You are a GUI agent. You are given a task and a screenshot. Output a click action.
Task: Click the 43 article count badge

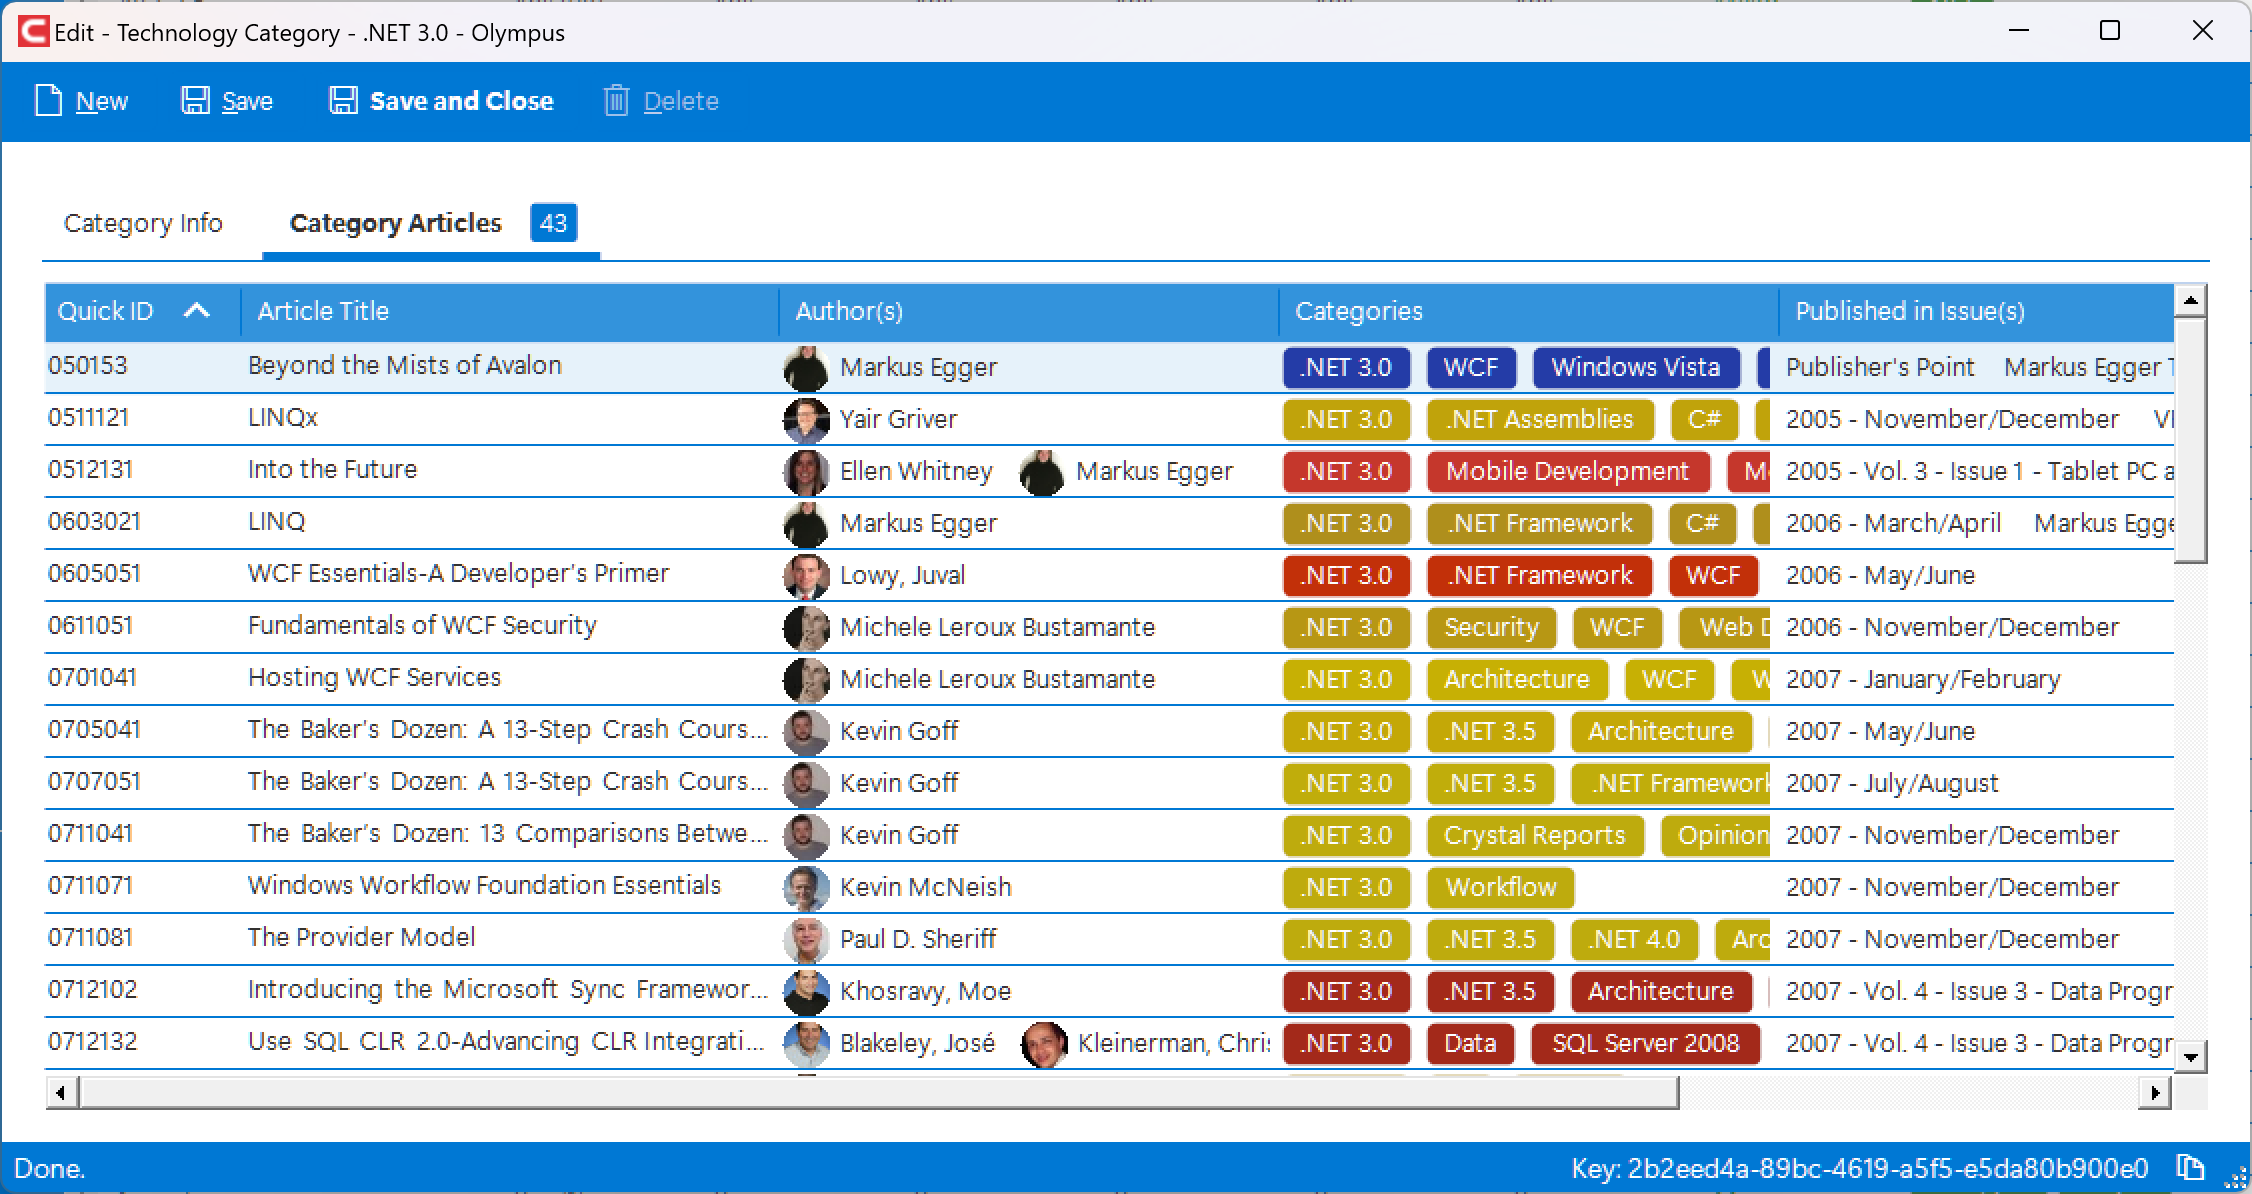pyautogui.click(x=553, y=223)
